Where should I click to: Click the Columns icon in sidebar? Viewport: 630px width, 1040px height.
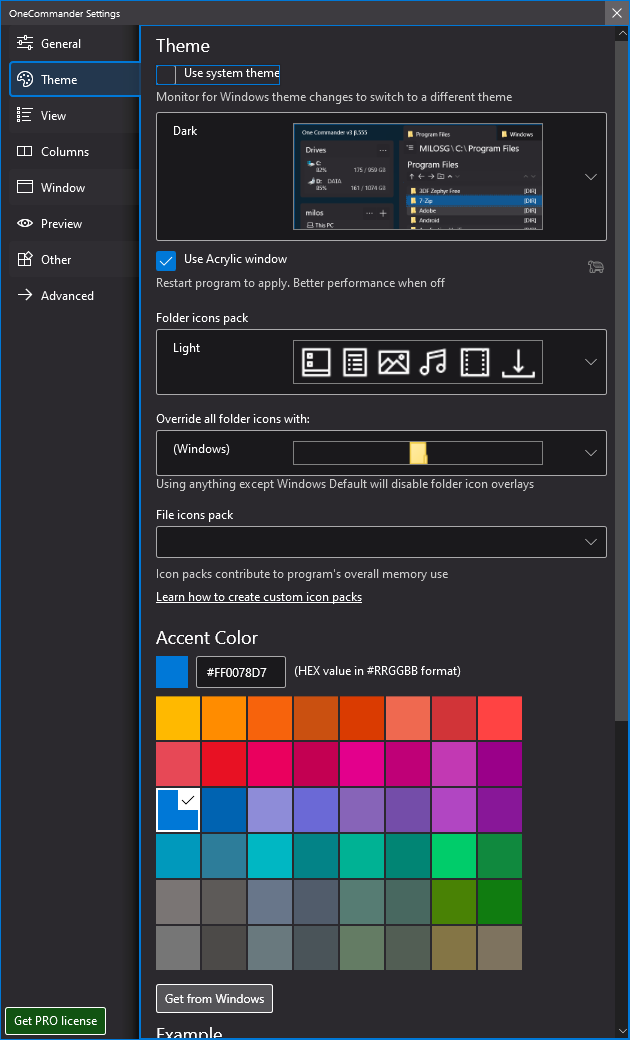click(25, 151)
